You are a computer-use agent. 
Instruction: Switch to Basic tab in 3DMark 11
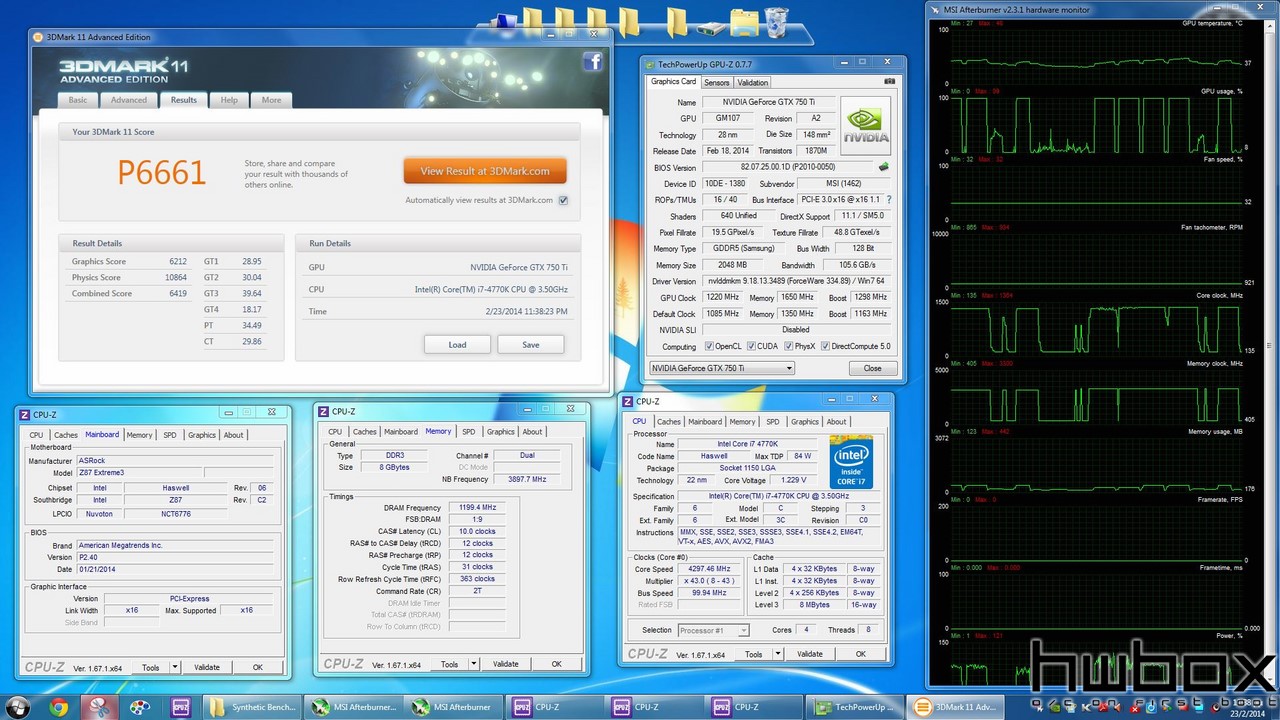pos(78,100)
